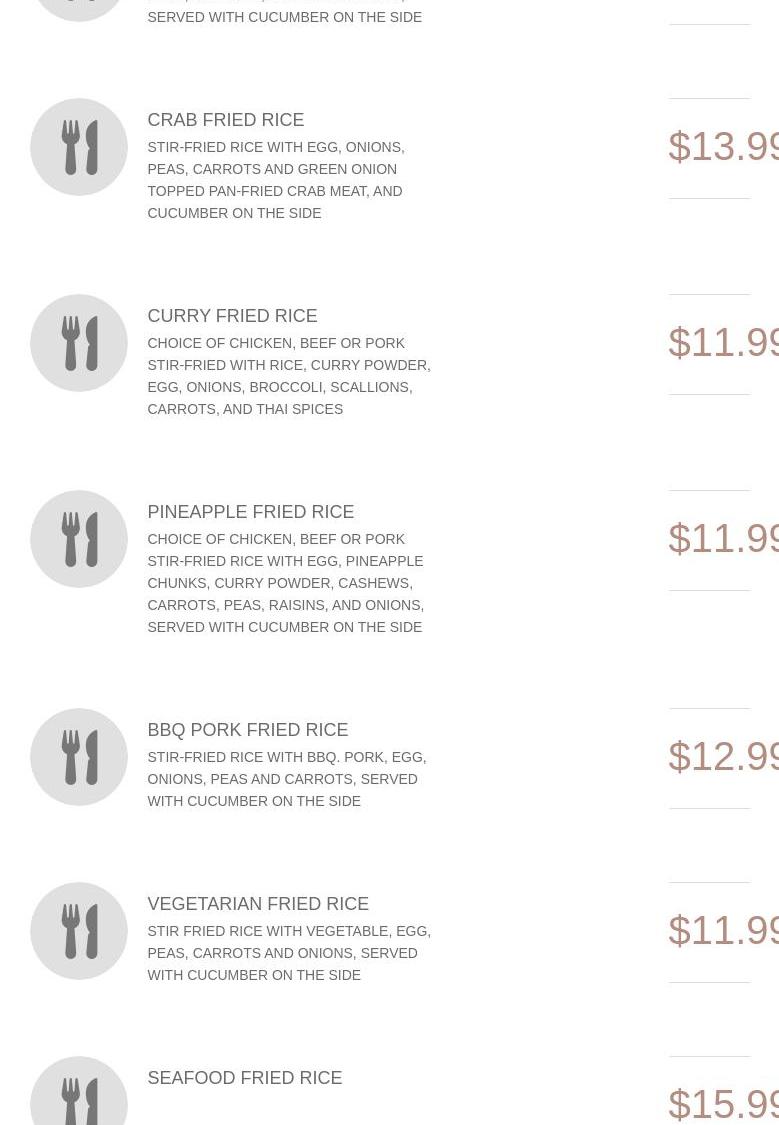Click the $12.99 BBQ Pork price
779x1125 pixels.
tap(723, 757)
